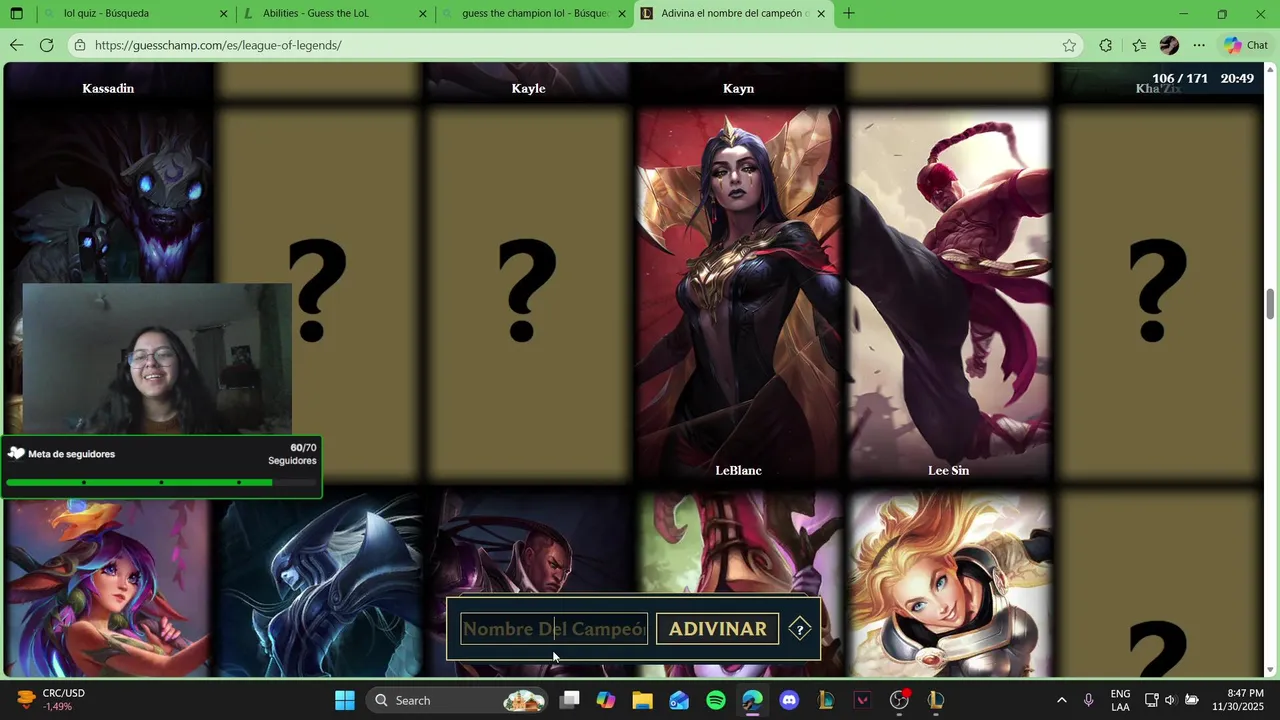View site information lock icon

[x=80, y=45]
